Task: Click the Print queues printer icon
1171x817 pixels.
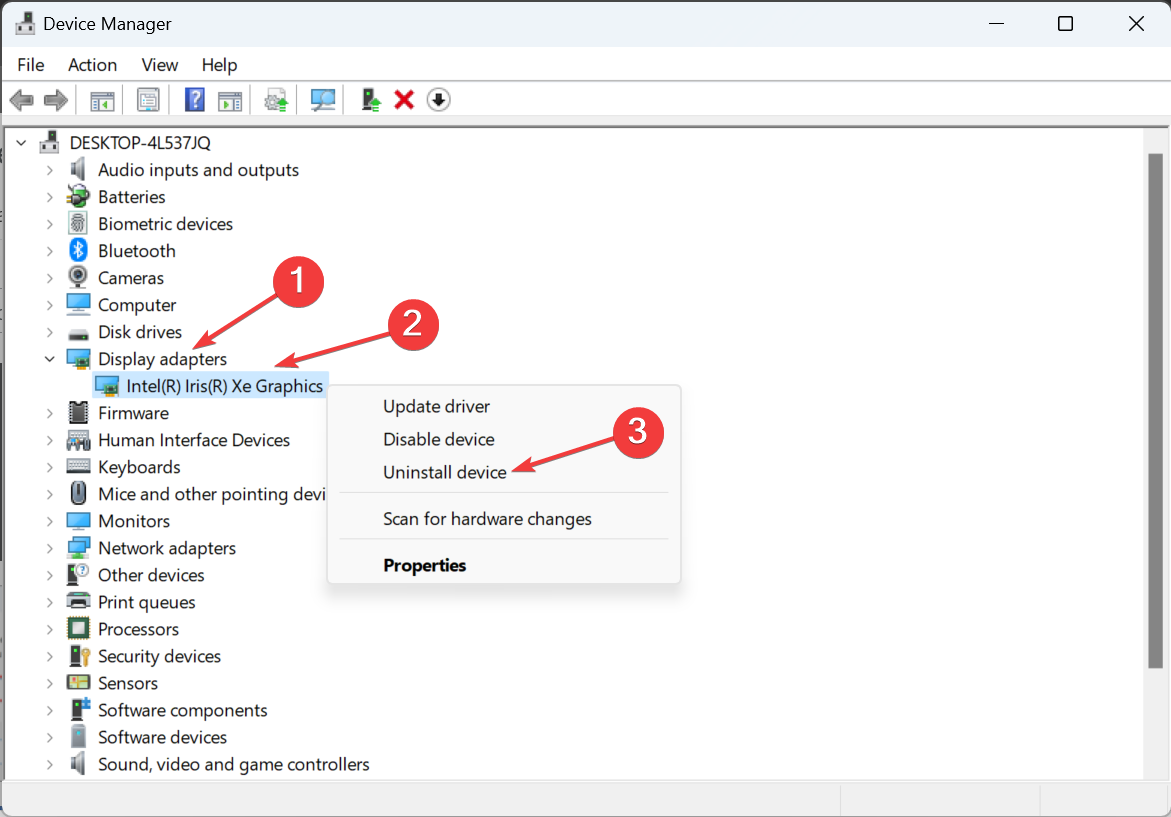Action: (x=78, y=600)
